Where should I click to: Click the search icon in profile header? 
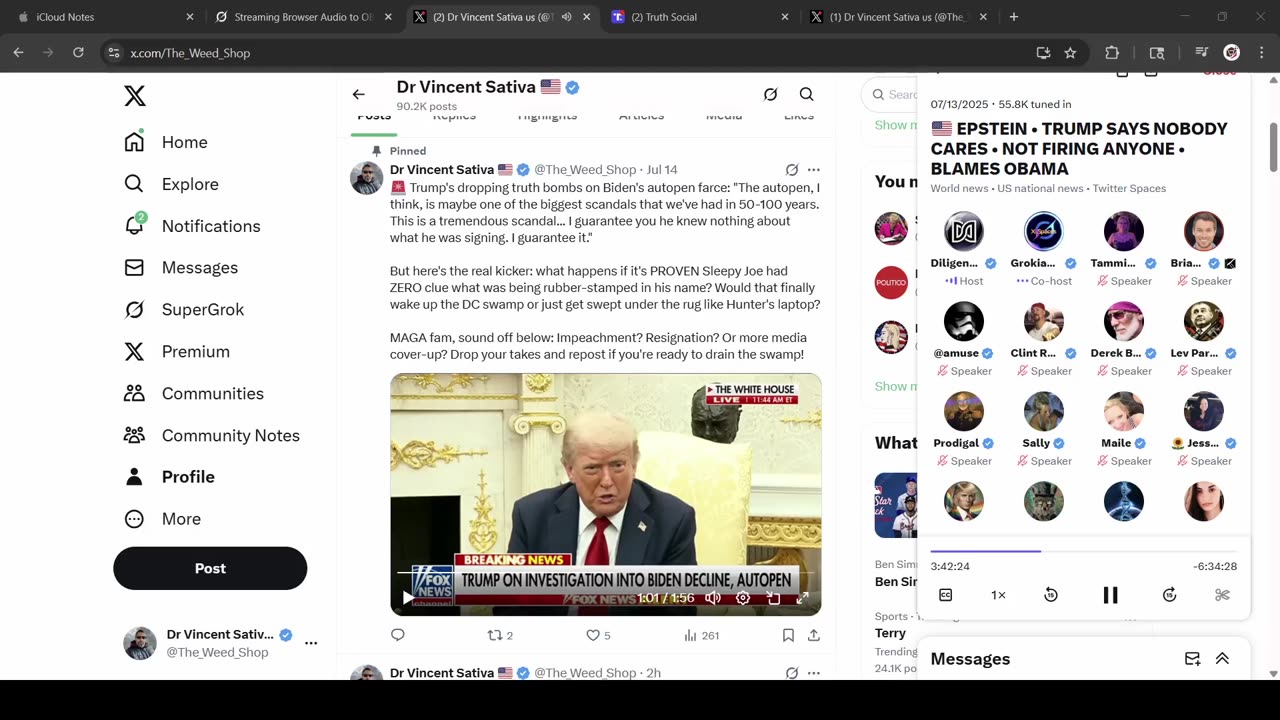pyautogui.click(x=806, y=94)
